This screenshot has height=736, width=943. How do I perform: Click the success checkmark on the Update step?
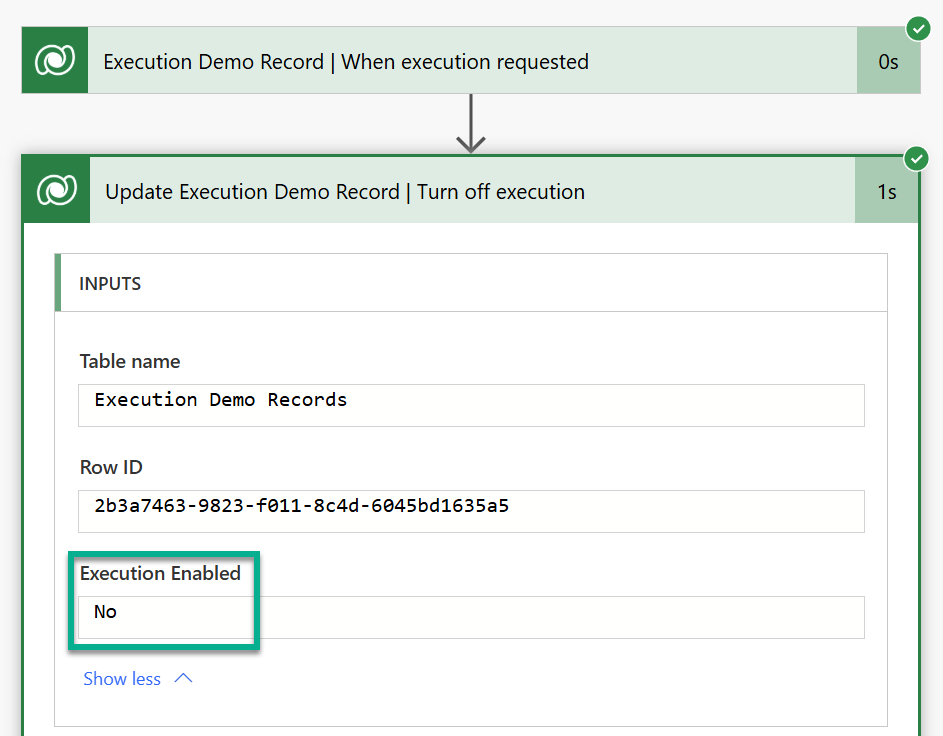[916, 159]
